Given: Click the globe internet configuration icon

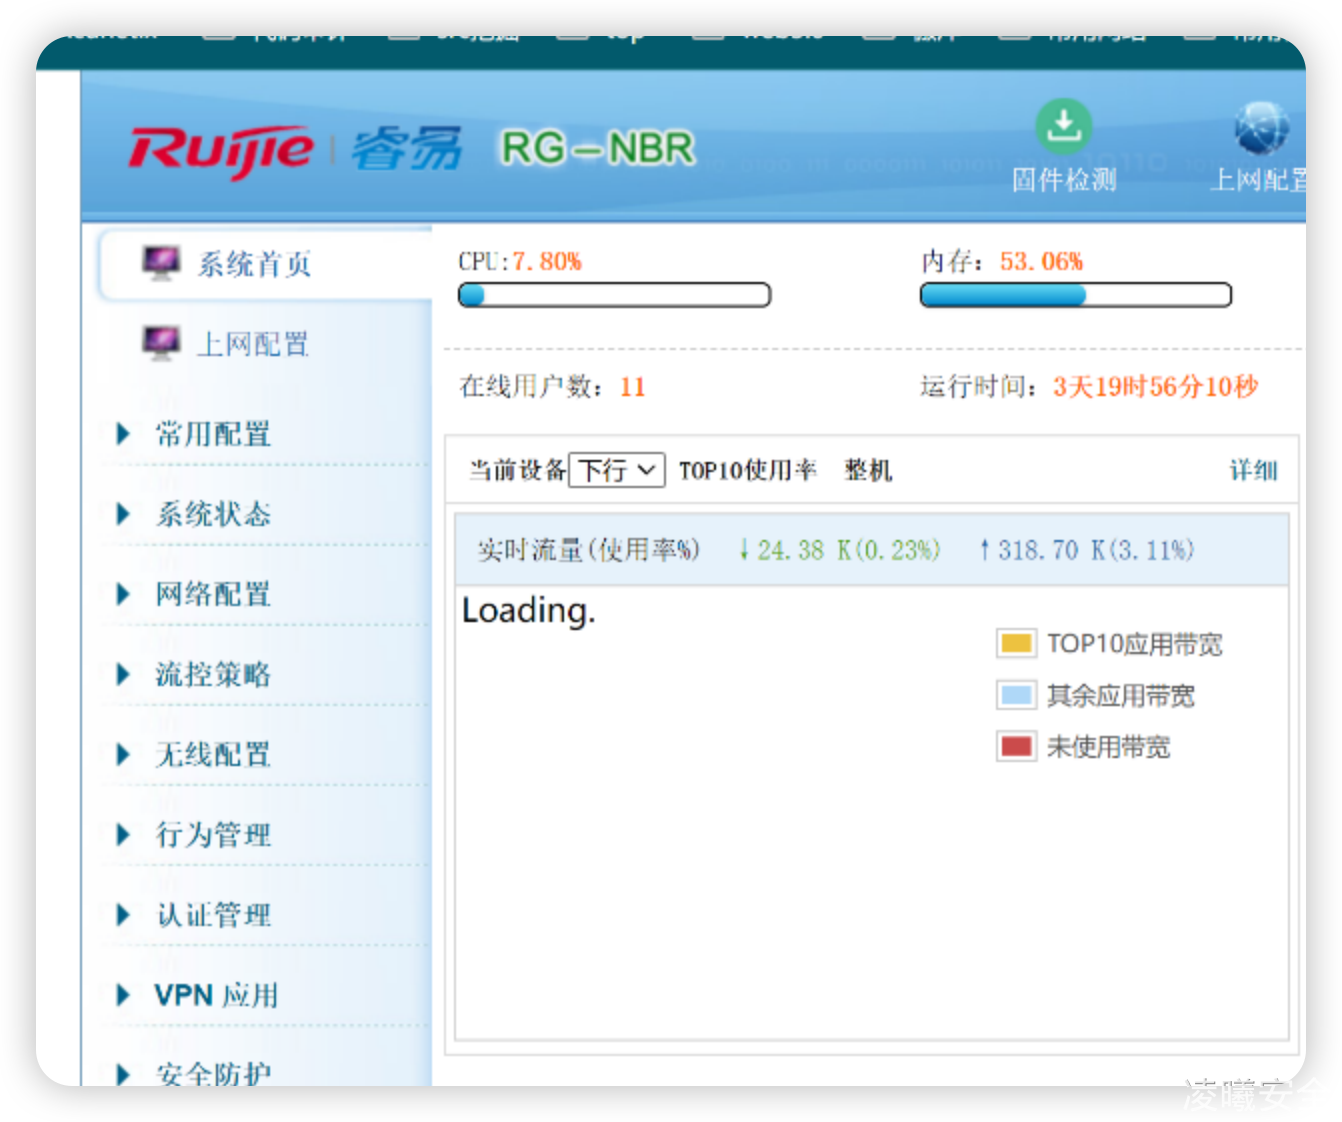Looking at the screenshot, I should pos(1261,129).
